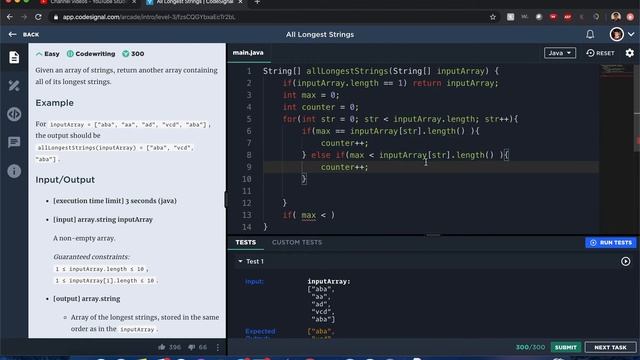Click line number 11 in the gutter
Image resolution: width=640 pixels, height=360 pixels.
pos(247,191)
